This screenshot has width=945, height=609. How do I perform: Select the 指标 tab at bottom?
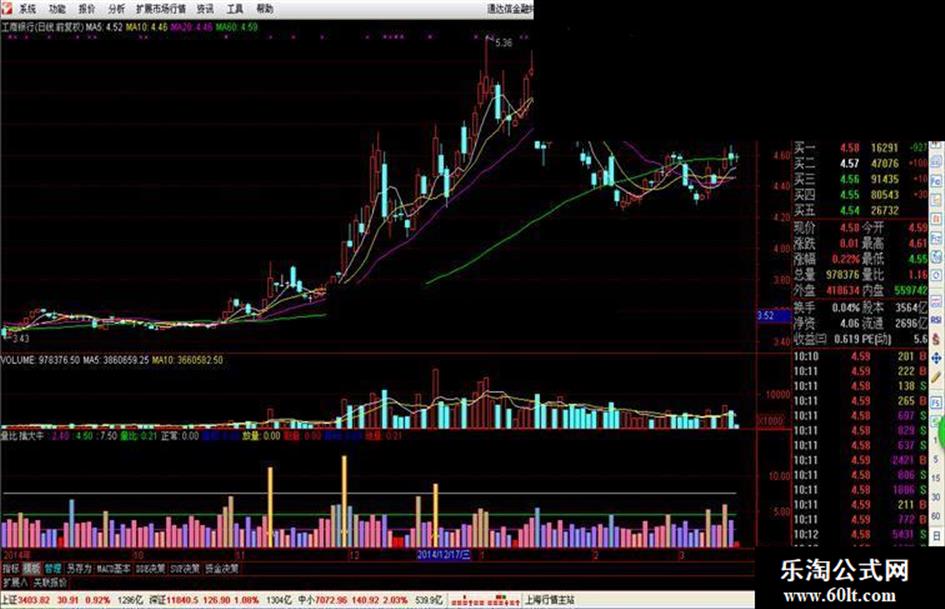(11, 568)
